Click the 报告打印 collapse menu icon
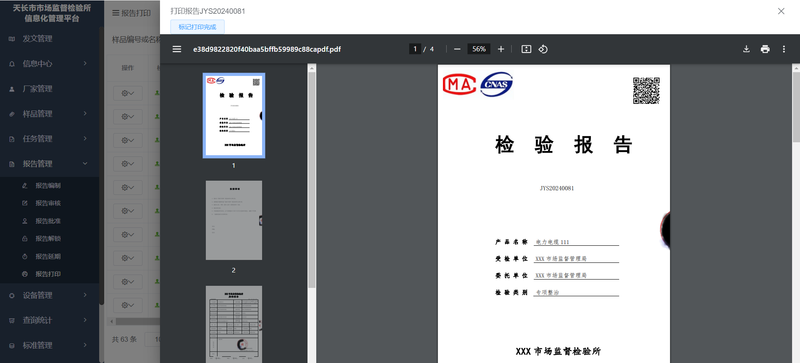The height and width of the screenshot is (363, 800). (116, 13)
